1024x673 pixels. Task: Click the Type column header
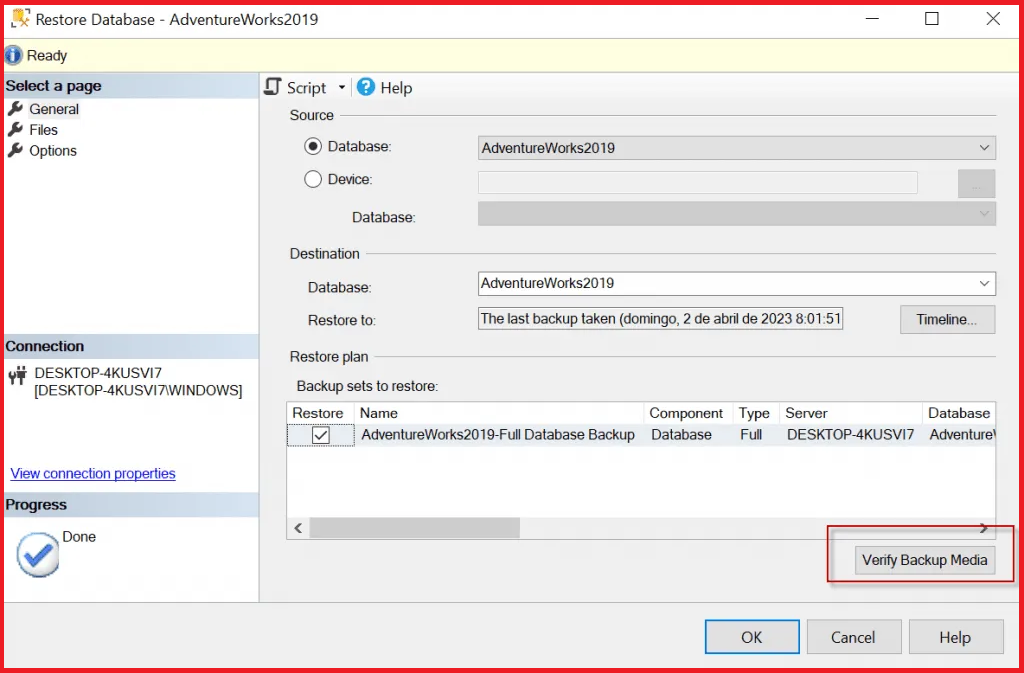(x=756, y=413)
